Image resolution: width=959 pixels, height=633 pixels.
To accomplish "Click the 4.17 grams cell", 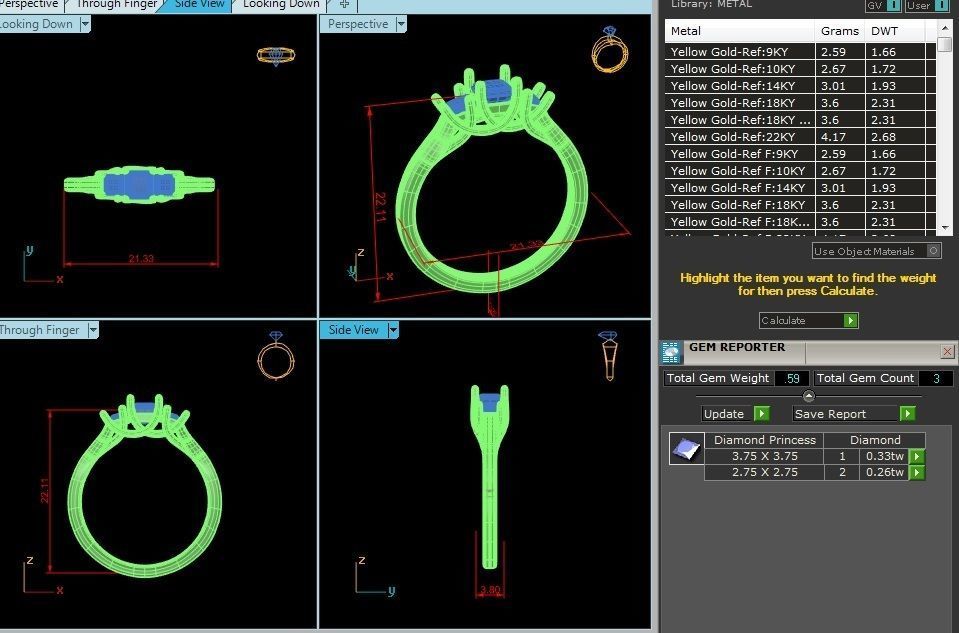I will tap(840, 137).
